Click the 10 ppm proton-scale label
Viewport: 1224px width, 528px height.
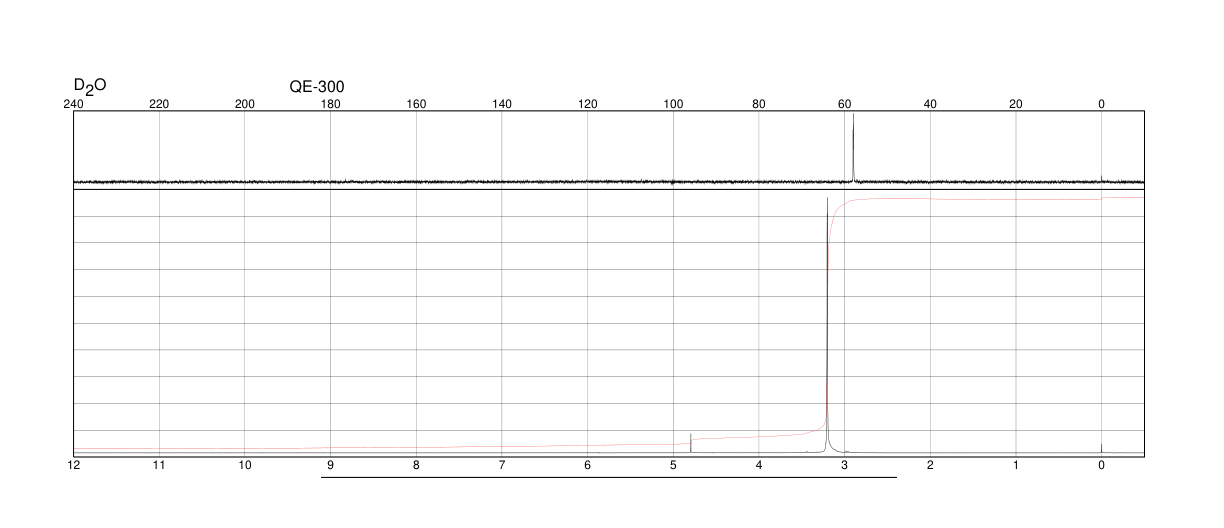tap(245, 466)
